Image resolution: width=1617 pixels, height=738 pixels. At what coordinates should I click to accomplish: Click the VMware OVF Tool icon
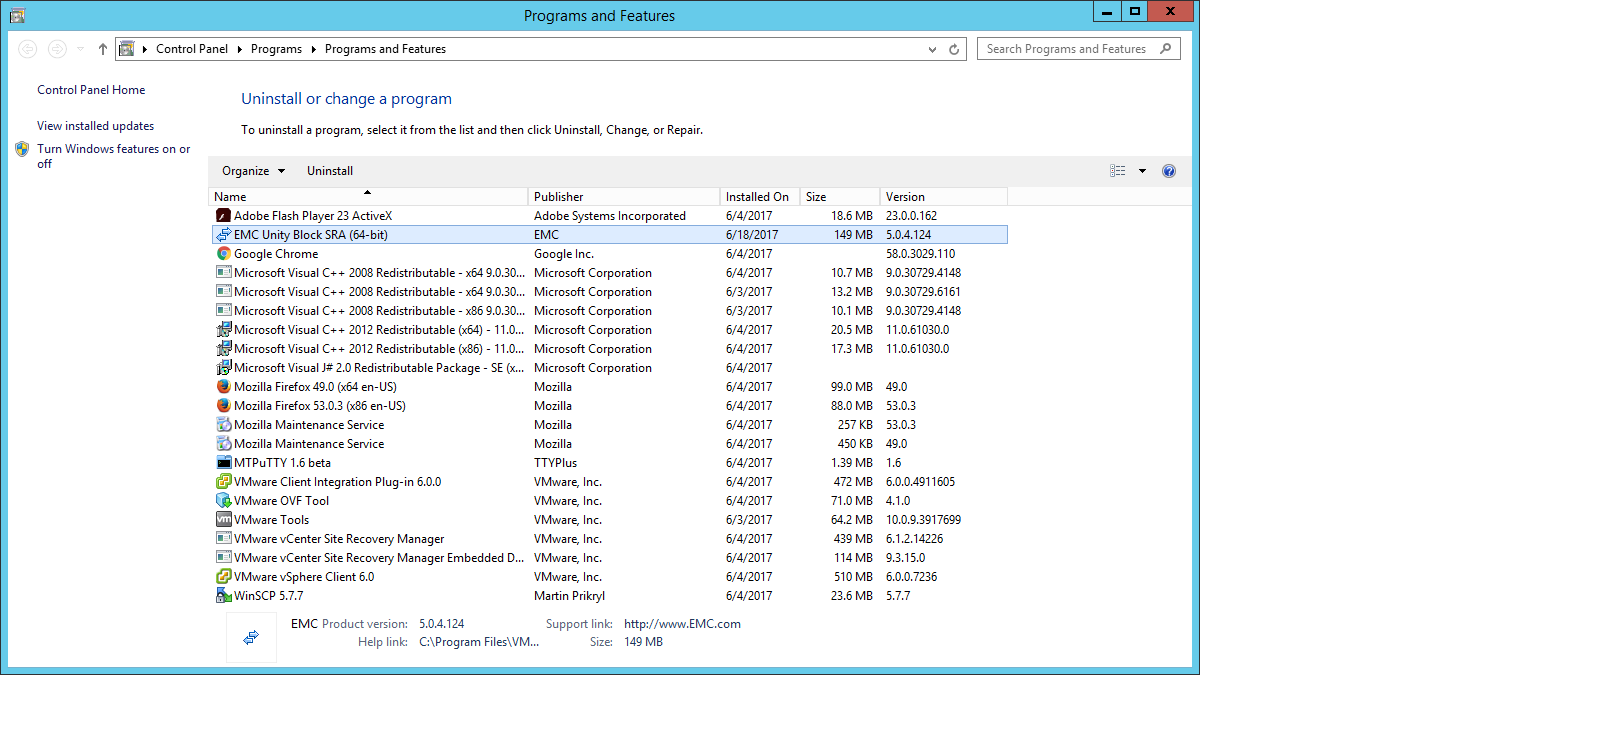point(224,501)
